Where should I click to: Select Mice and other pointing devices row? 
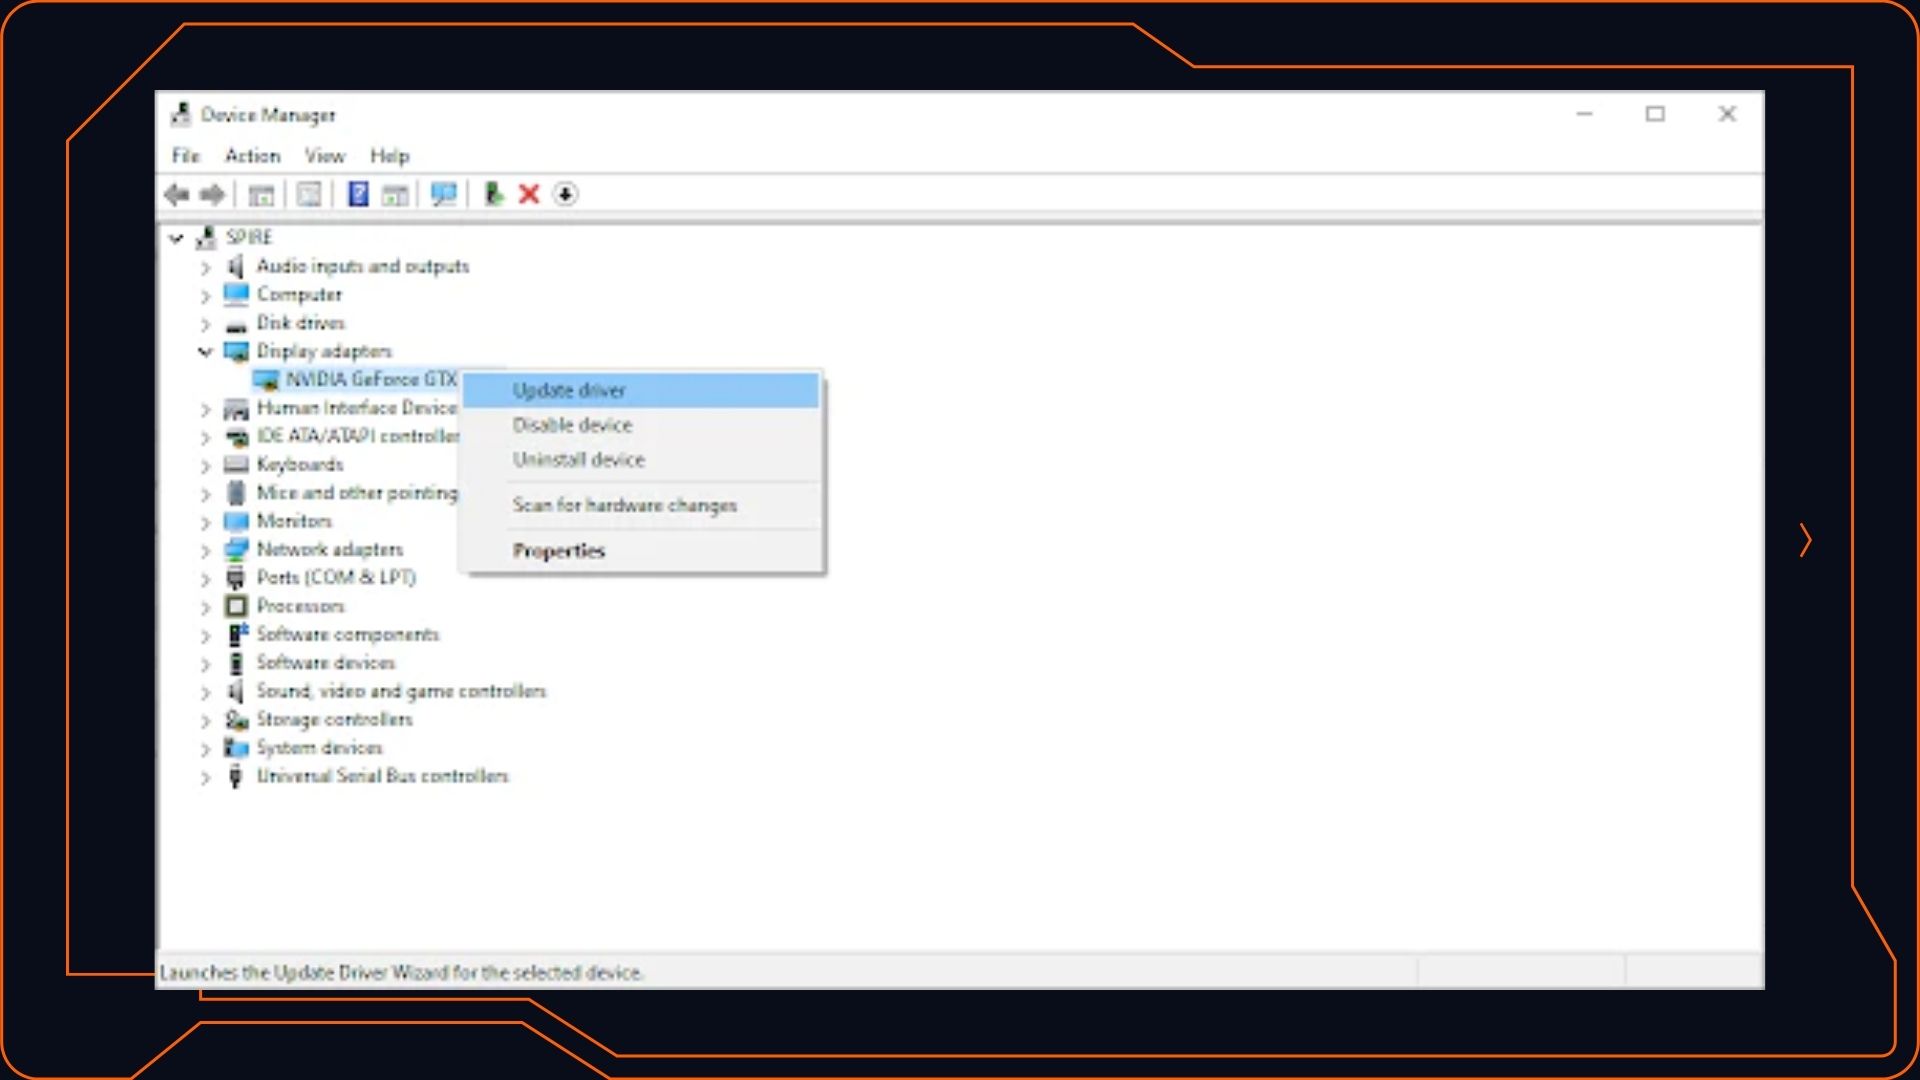pyautogui.click(x=357, y=493)
